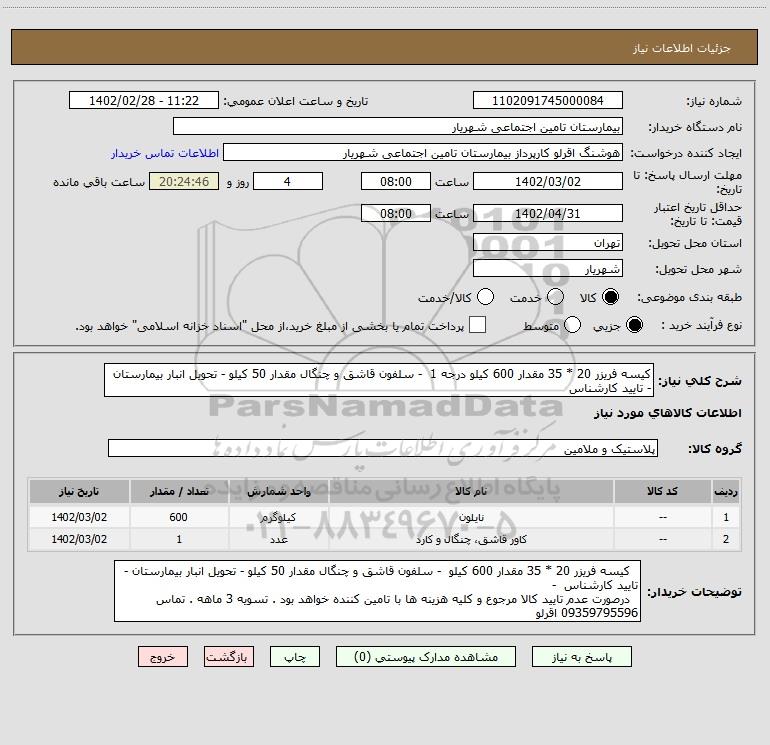Image resolution: width=770 pixels, height=745 pixels.
Task: Open اطلاعات تماس خریدار link
Action: tap(165, 153)
